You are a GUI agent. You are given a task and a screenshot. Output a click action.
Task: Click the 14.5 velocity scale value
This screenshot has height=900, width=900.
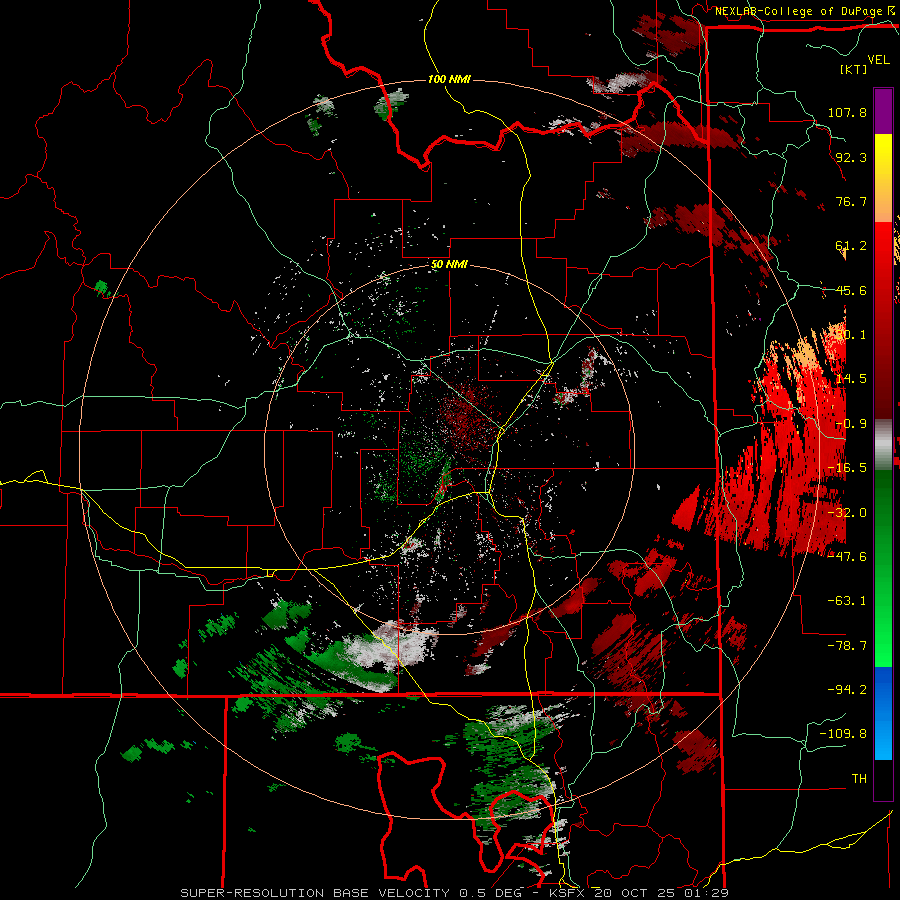tap(851, 379)
